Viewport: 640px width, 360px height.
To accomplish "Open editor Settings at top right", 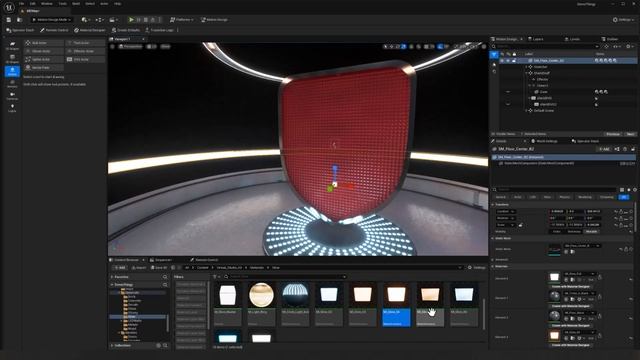I will pyautogui.click(x=624, y=20).
